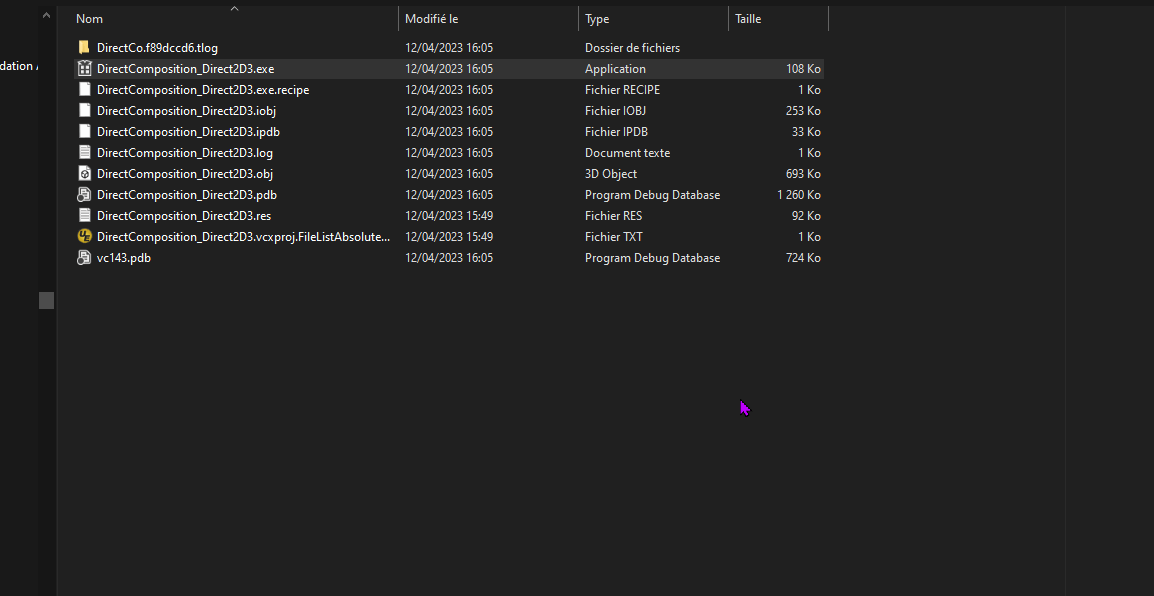Click the vcxproj.FileListAbsolute file's yellow icon

click(84, 237)
